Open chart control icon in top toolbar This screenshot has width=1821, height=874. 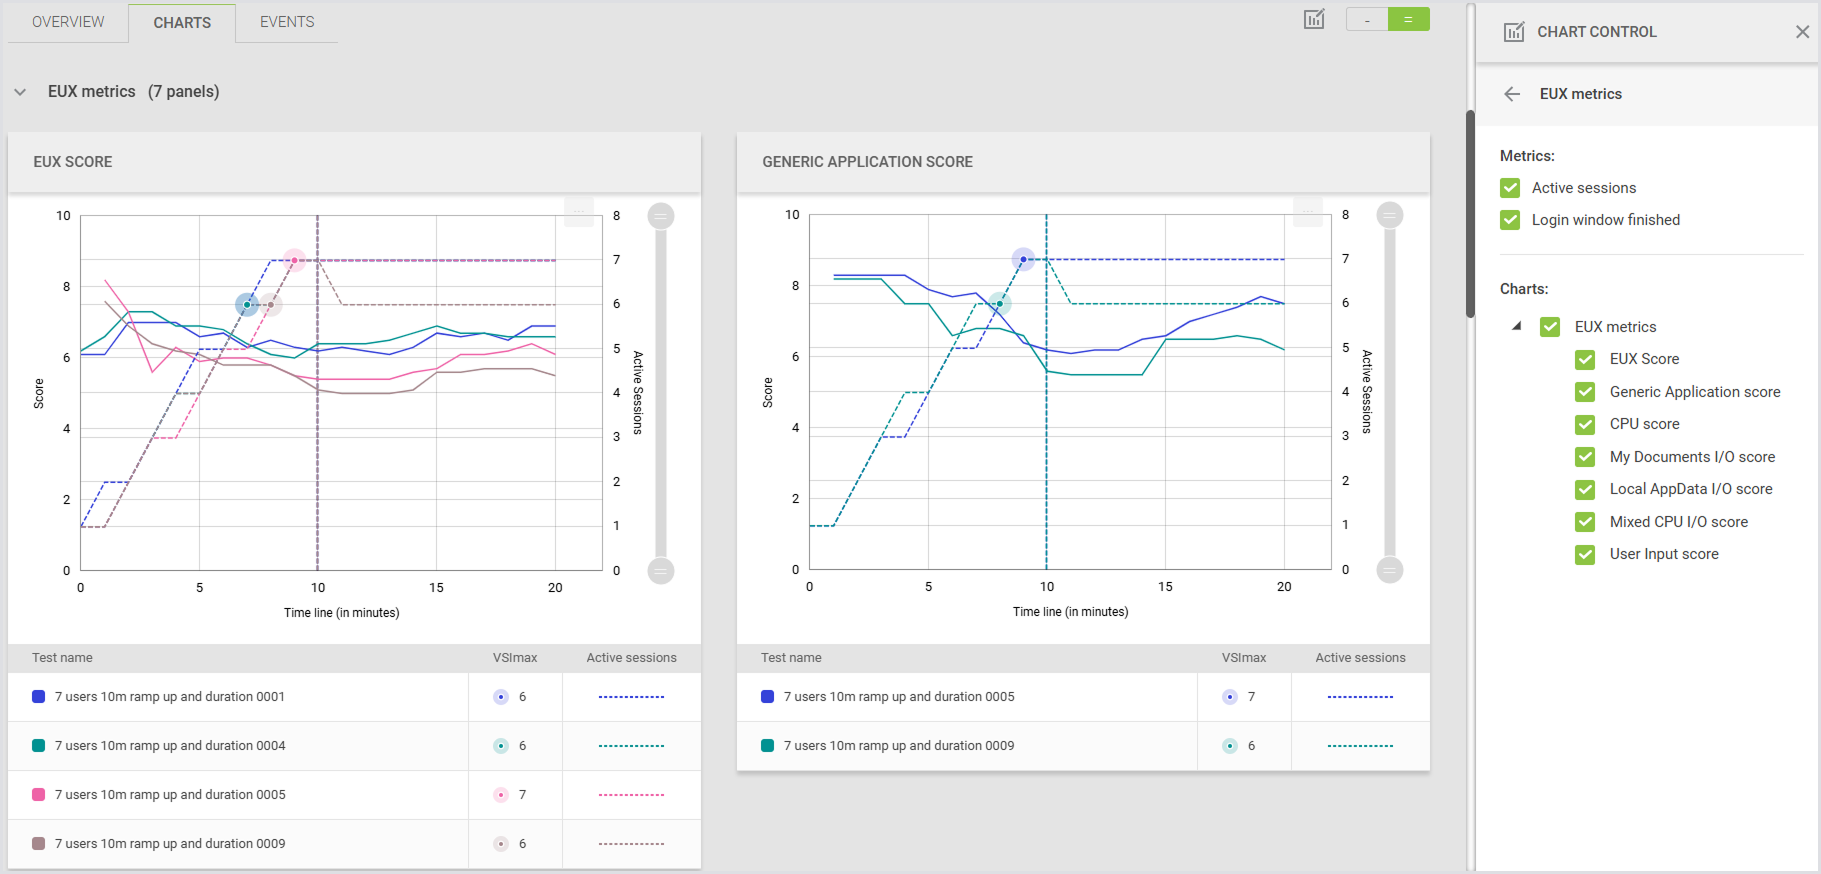pos(1314,19)
